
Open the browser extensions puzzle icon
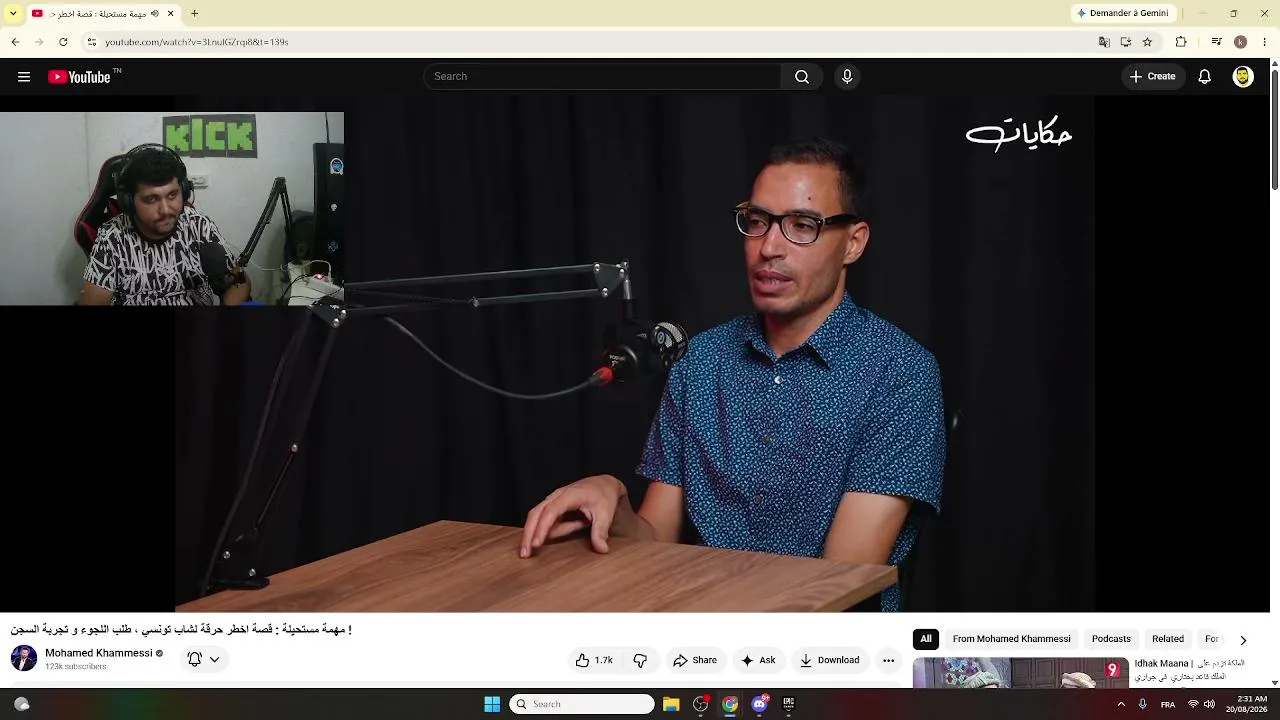point(1181,42)
